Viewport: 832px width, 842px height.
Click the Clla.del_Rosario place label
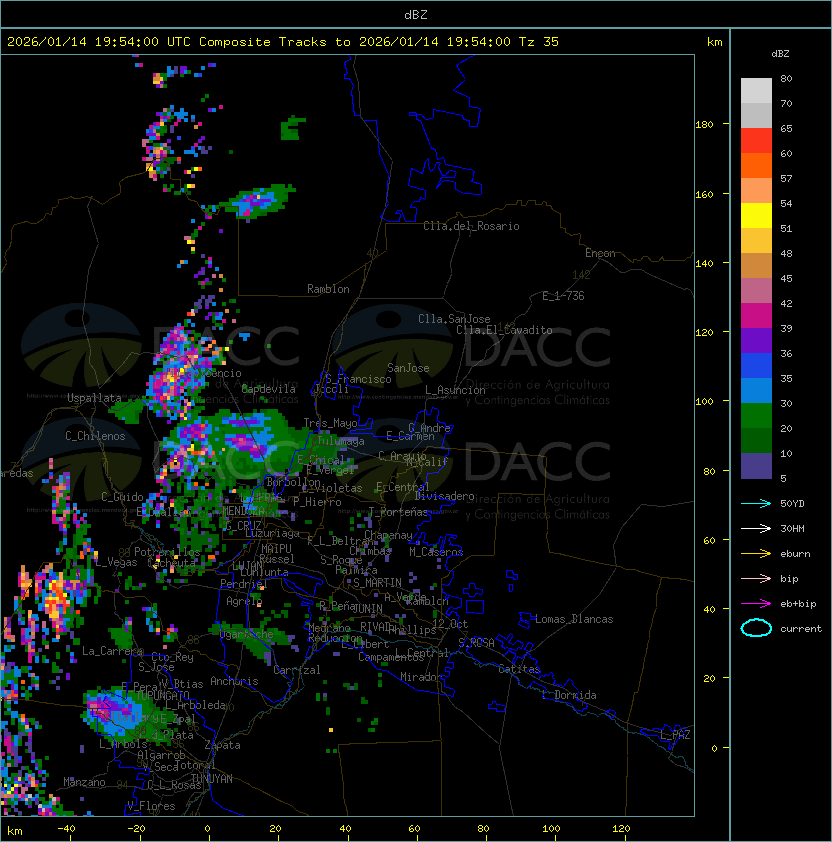tap(471, 226)
